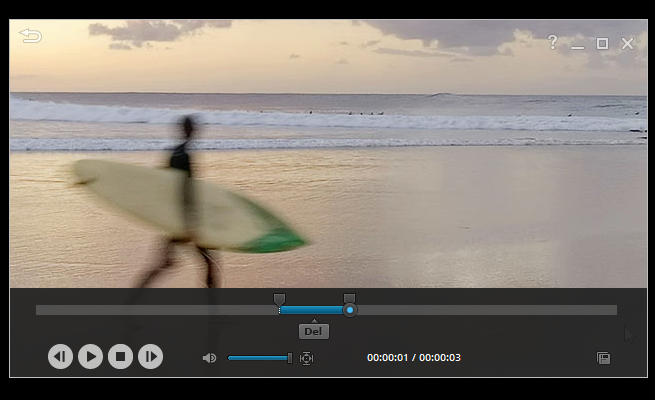Close the player window
Viewport: 655px width, 400px height.
[627, 43]
